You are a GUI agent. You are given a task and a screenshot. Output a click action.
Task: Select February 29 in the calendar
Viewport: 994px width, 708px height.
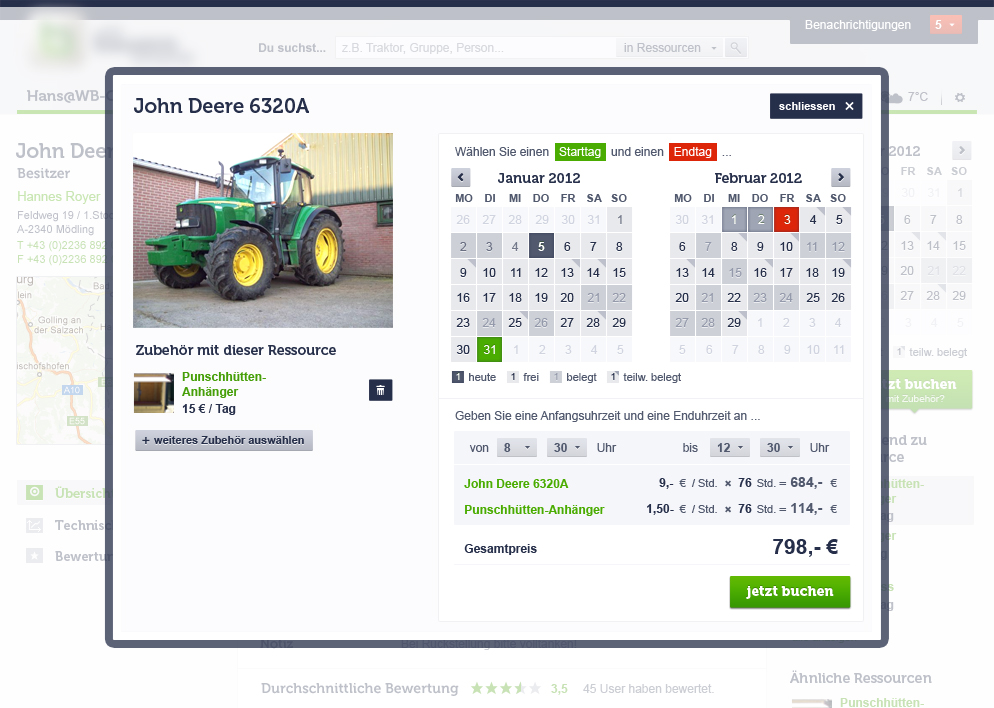click(734, 323)
